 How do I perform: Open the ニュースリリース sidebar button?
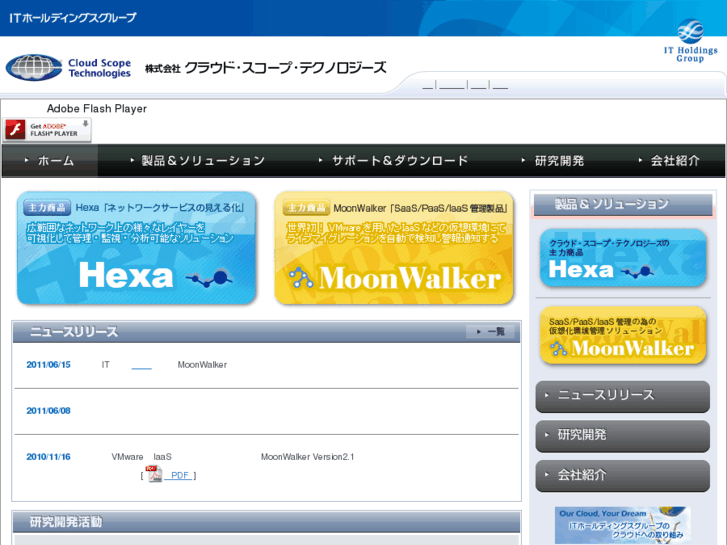[623, 396]
